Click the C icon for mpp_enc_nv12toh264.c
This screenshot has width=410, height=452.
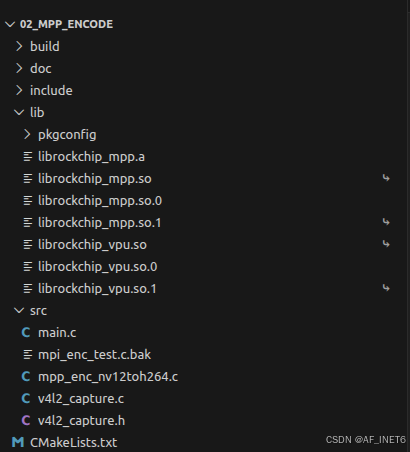[26, 377]
